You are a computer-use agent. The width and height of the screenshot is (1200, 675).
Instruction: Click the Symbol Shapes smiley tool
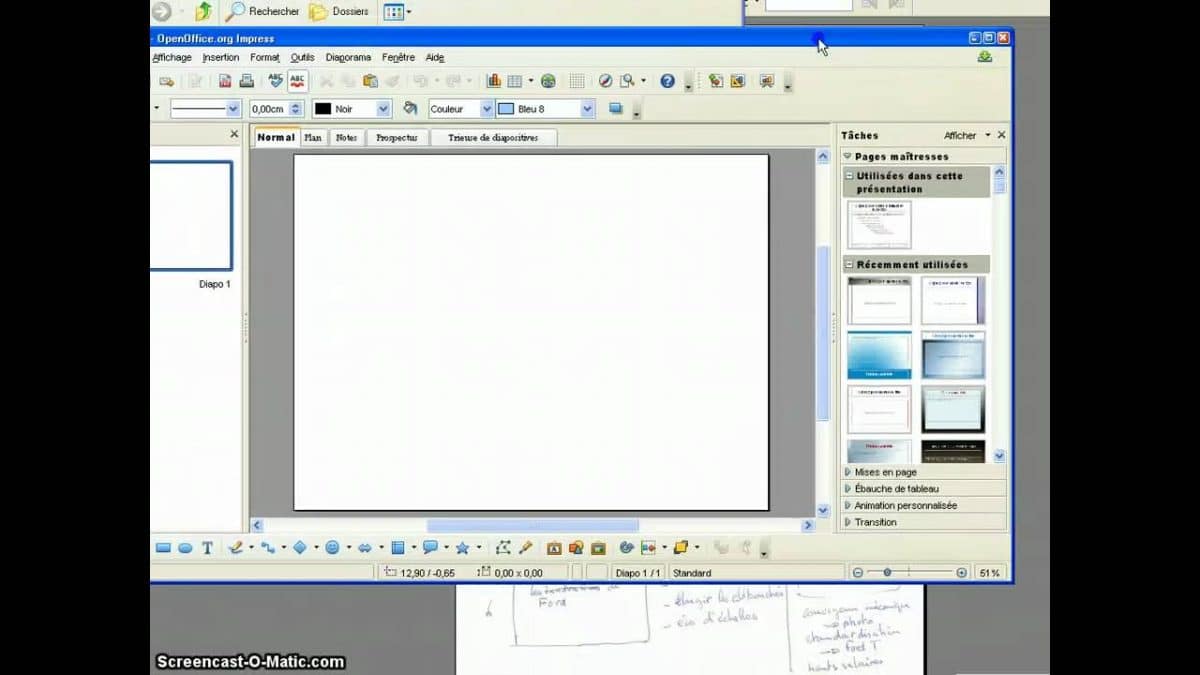click(x=332, y=547)
